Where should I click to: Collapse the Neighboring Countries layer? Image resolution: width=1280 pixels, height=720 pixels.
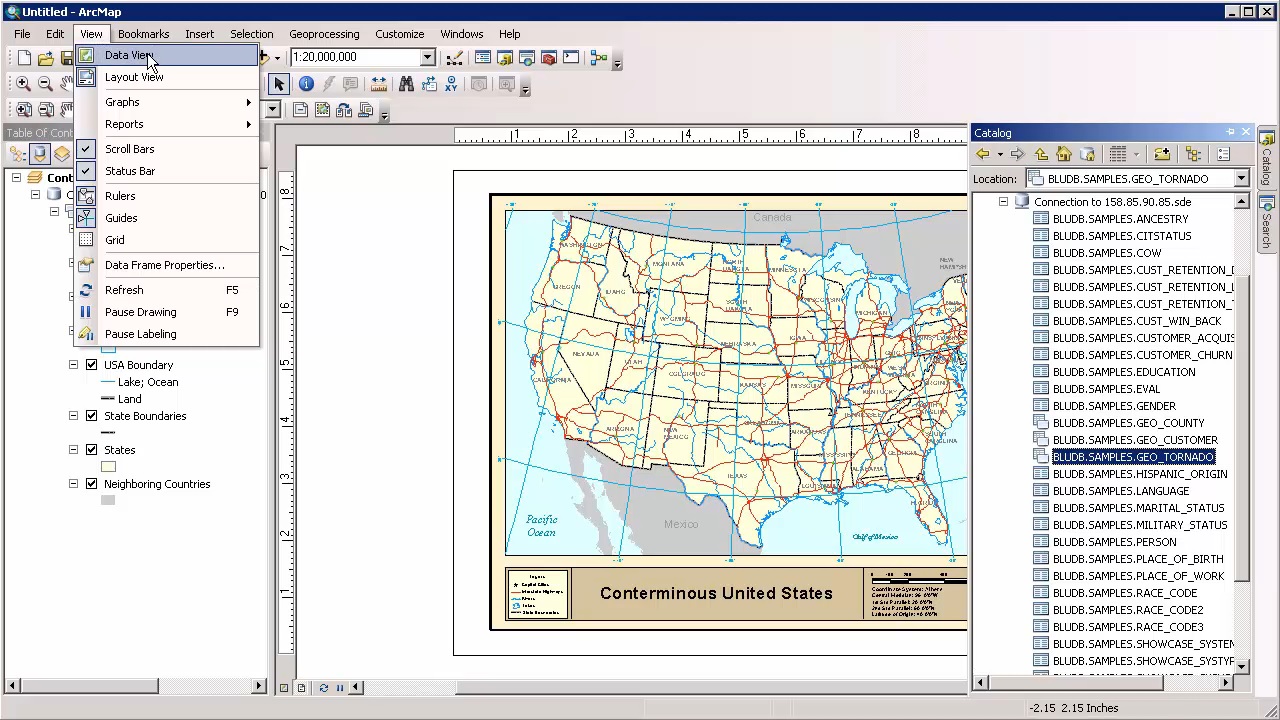click(x=73, y=484)
